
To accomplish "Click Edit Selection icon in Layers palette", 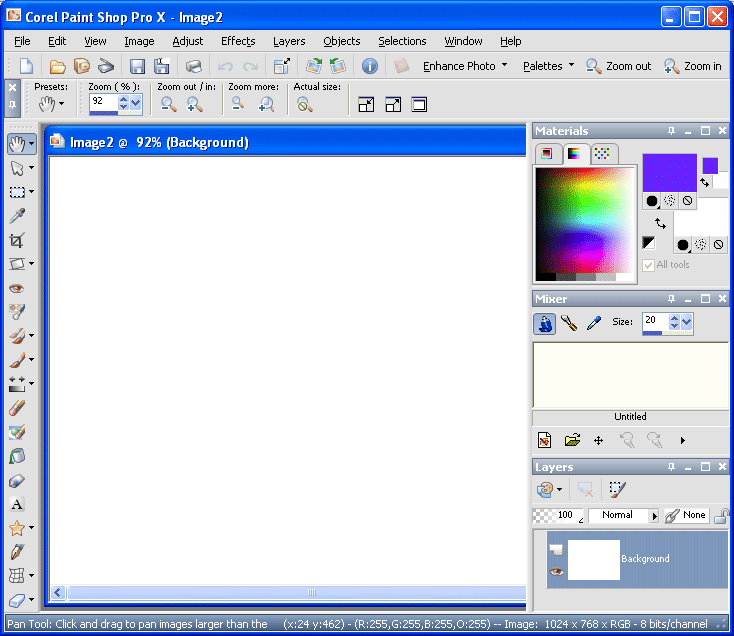I will [x=617, y=489].
